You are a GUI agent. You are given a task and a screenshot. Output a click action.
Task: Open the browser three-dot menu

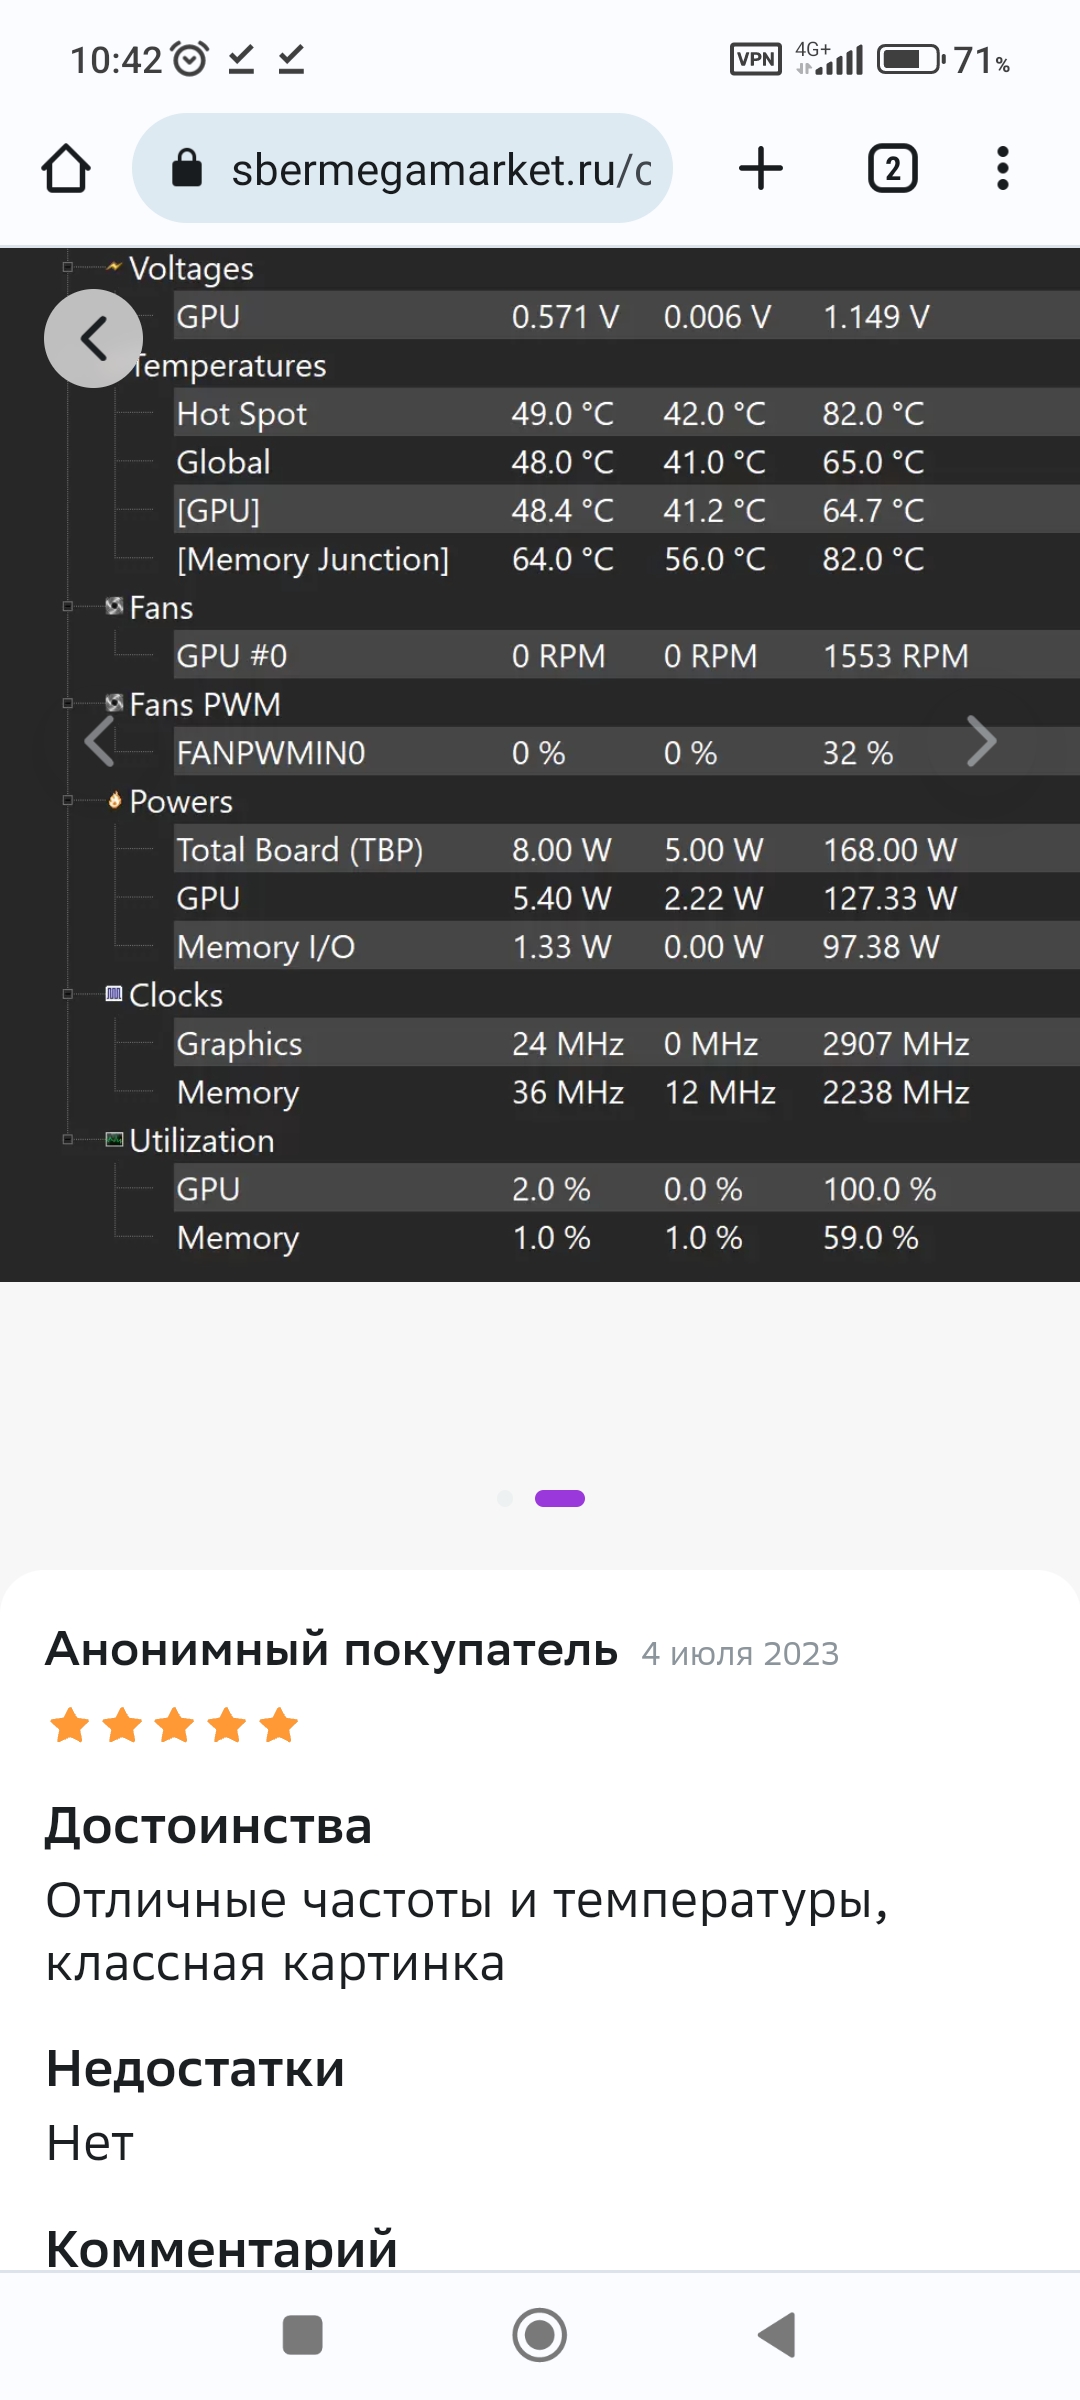coord(1002,168)
